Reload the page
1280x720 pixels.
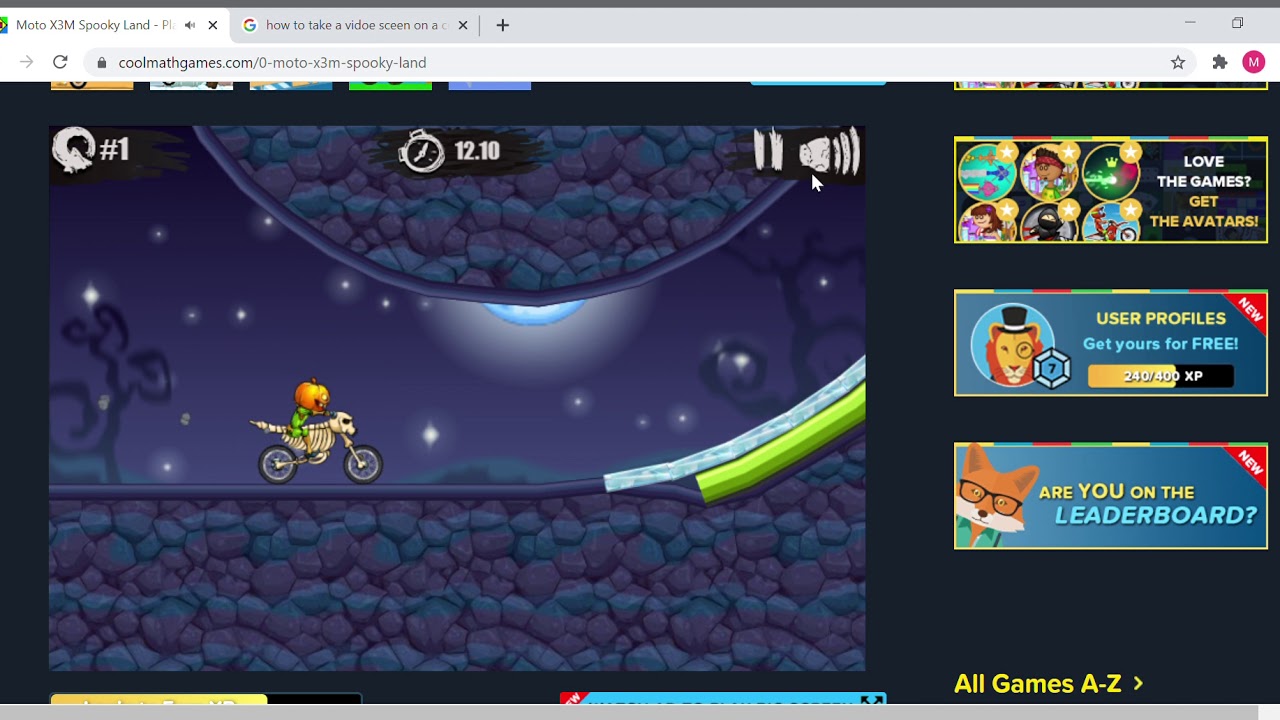click(60, 62)
